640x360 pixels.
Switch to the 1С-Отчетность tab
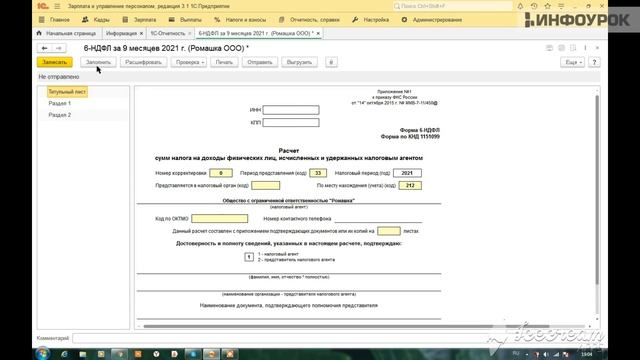tap(167, 33)
